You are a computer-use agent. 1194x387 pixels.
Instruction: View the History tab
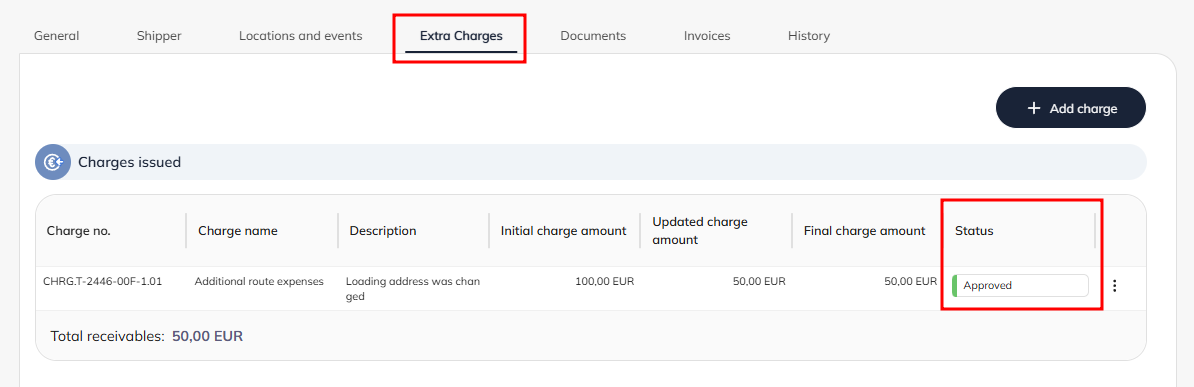click(809, 36)
